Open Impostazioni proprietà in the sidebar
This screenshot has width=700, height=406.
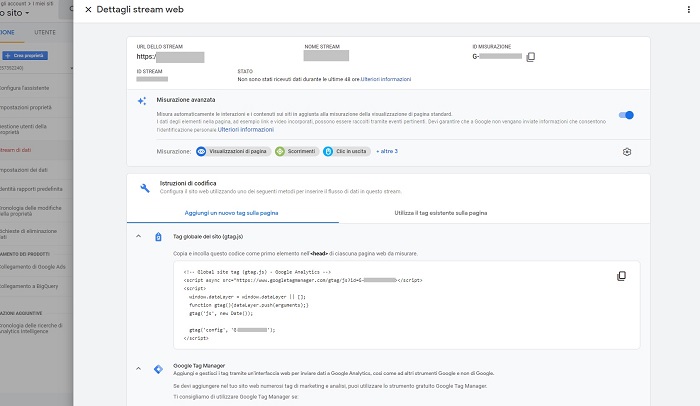pyautogui.click(x=26, y=107)
